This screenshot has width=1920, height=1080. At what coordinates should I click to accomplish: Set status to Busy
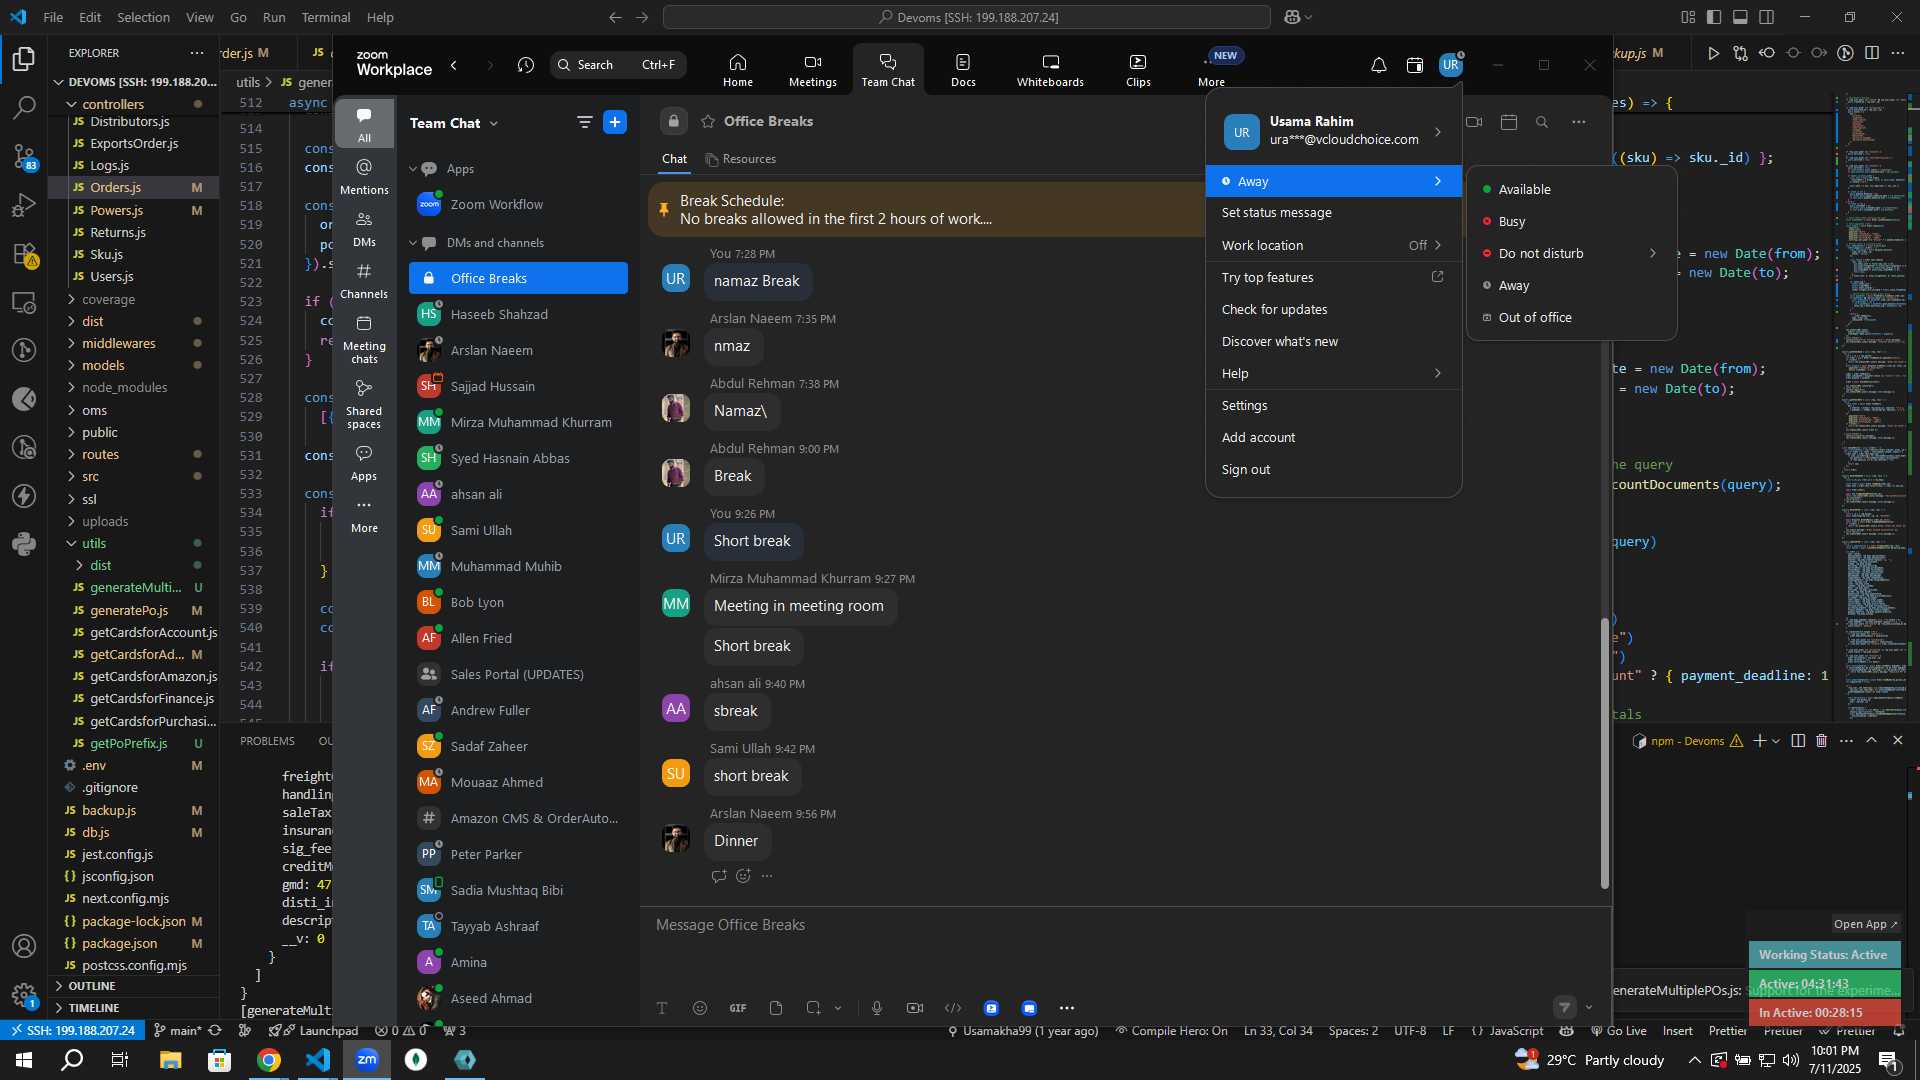(1570, 221)
